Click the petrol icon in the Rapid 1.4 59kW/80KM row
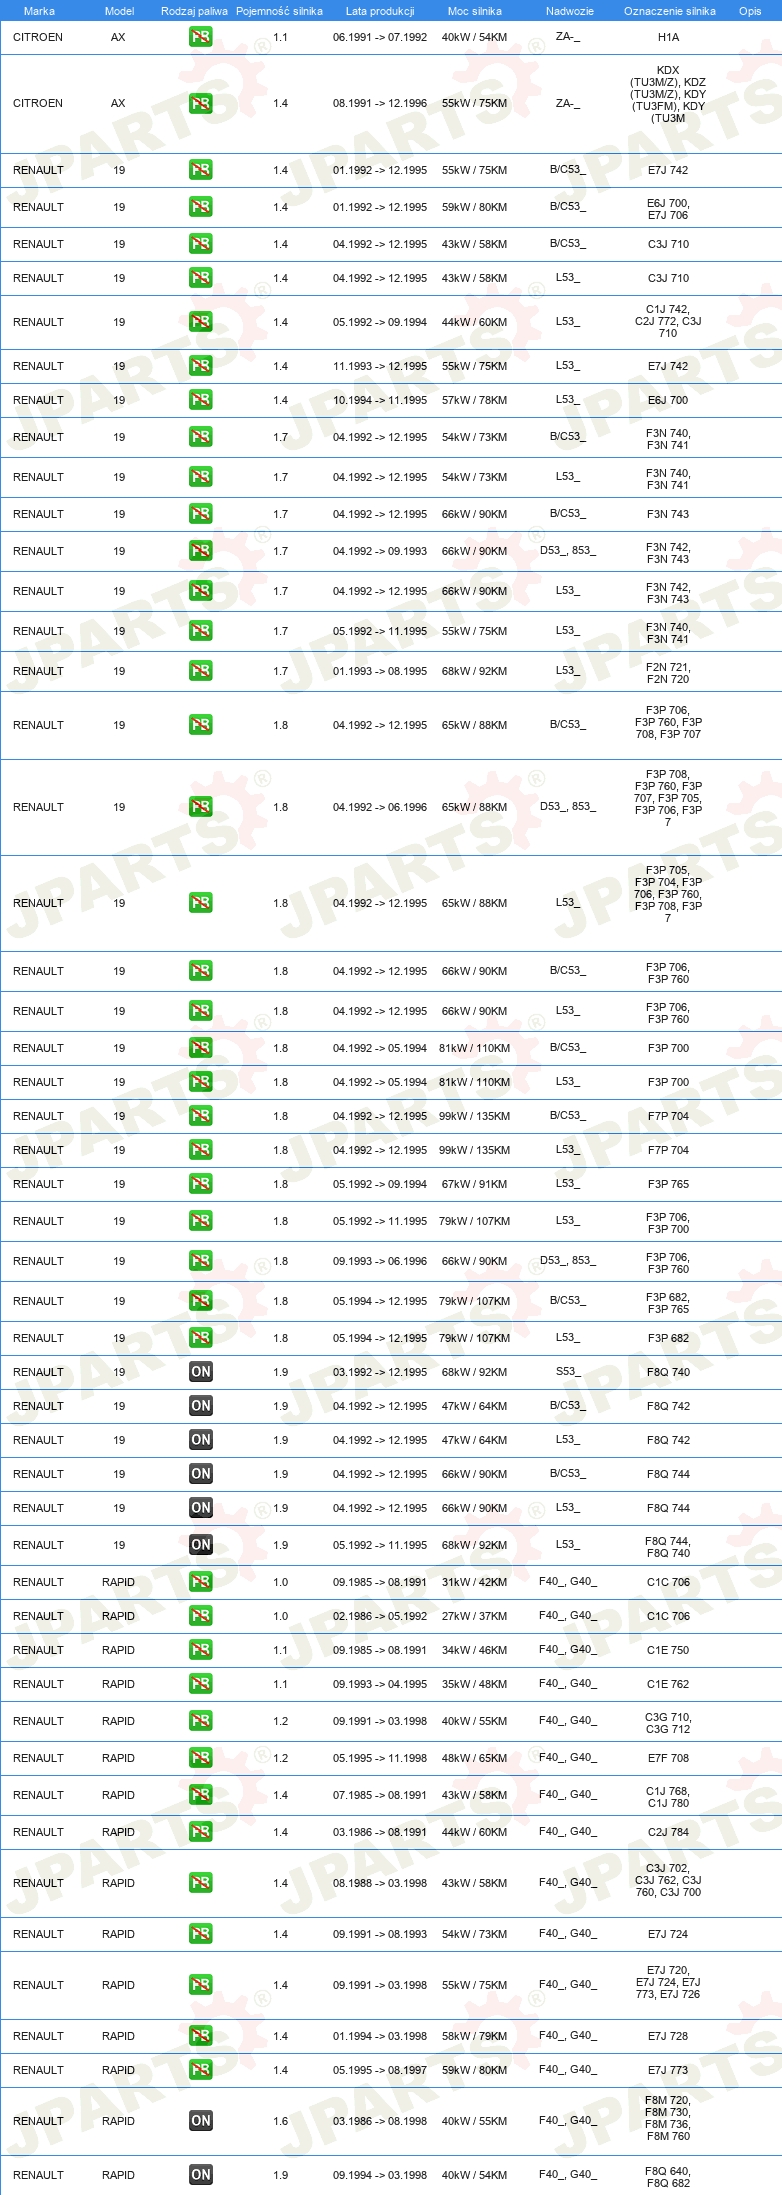Viewport: 782px width, 2195px height. click(x=200, y=2070)
